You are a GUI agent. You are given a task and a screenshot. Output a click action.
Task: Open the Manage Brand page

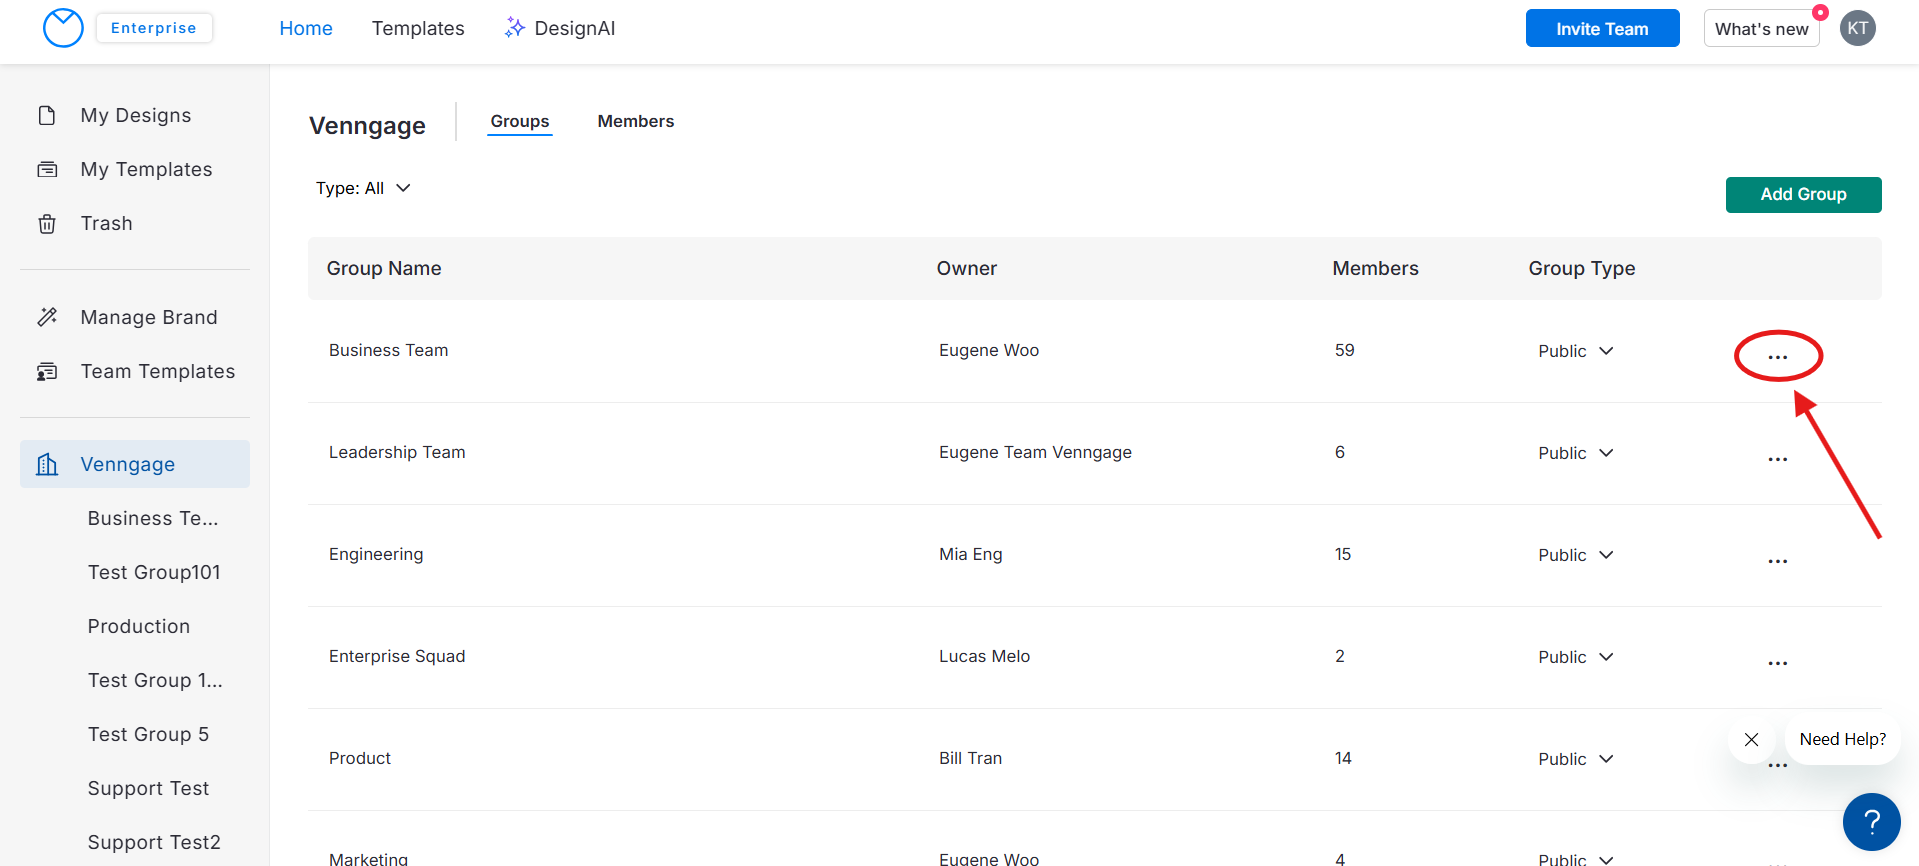coord(148,317)
